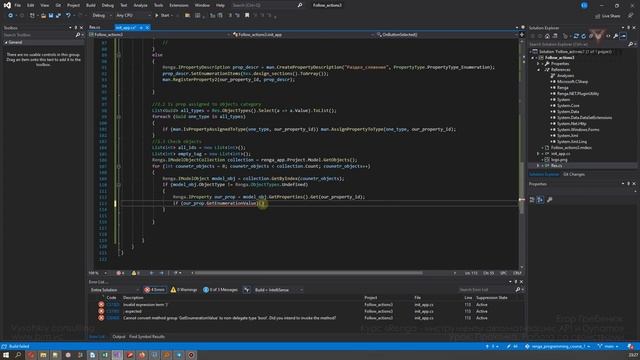The width and height of the screenshot is (640, 360).
Task: Click the error list filter icon
Action: (247, 290)
